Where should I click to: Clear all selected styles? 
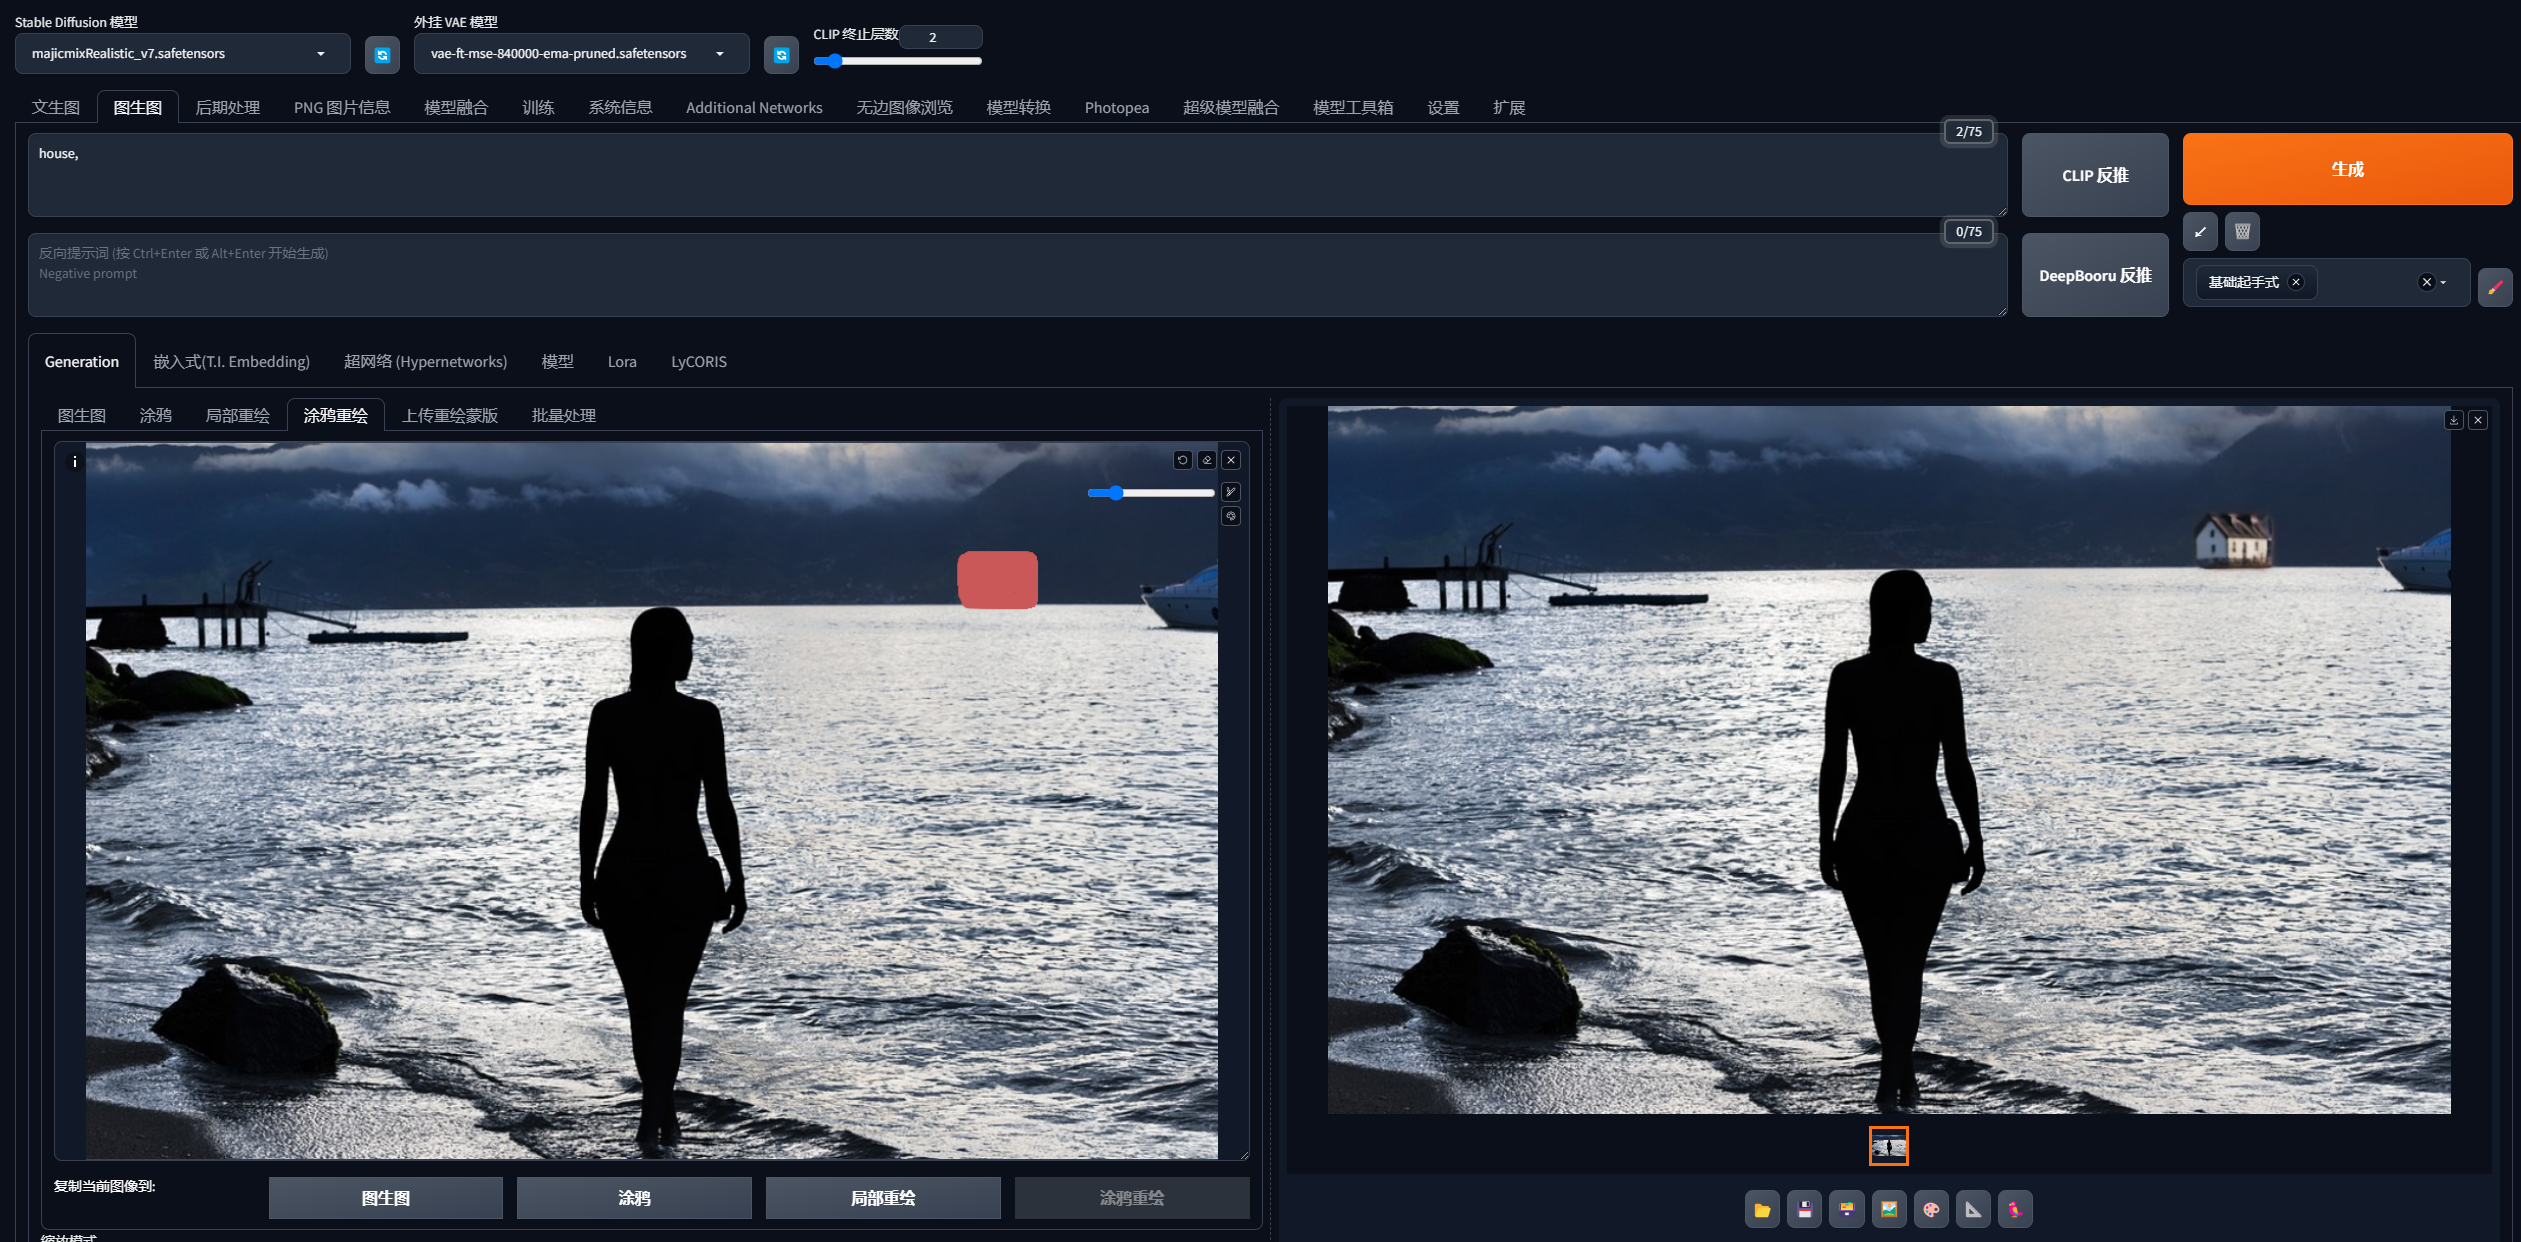[2426, 282]
